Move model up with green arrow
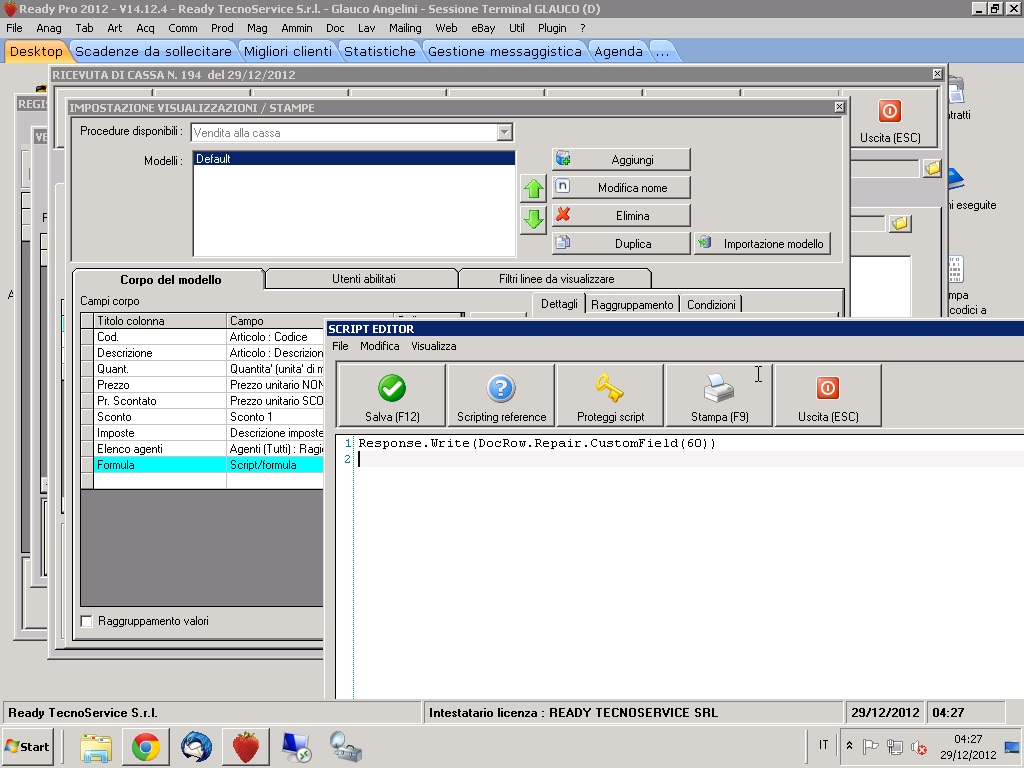The height and width of the screenshot is (768, 1024). (x=534, y=189)
